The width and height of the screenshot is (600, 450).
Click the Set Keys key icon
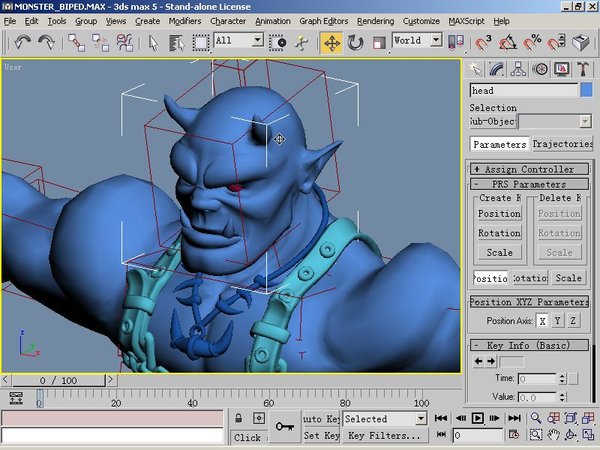(x=285, y=426)
